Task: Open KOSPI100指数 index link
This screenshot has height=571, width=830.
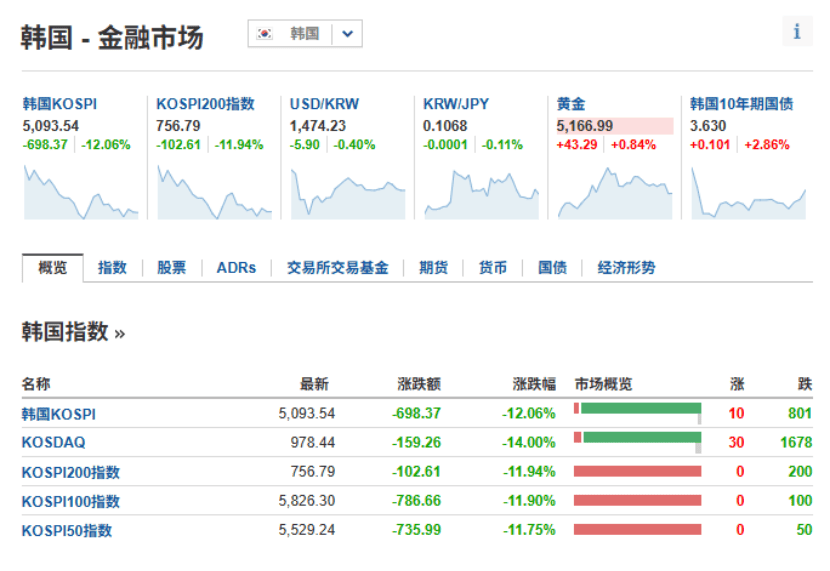Action: (70, 501)
